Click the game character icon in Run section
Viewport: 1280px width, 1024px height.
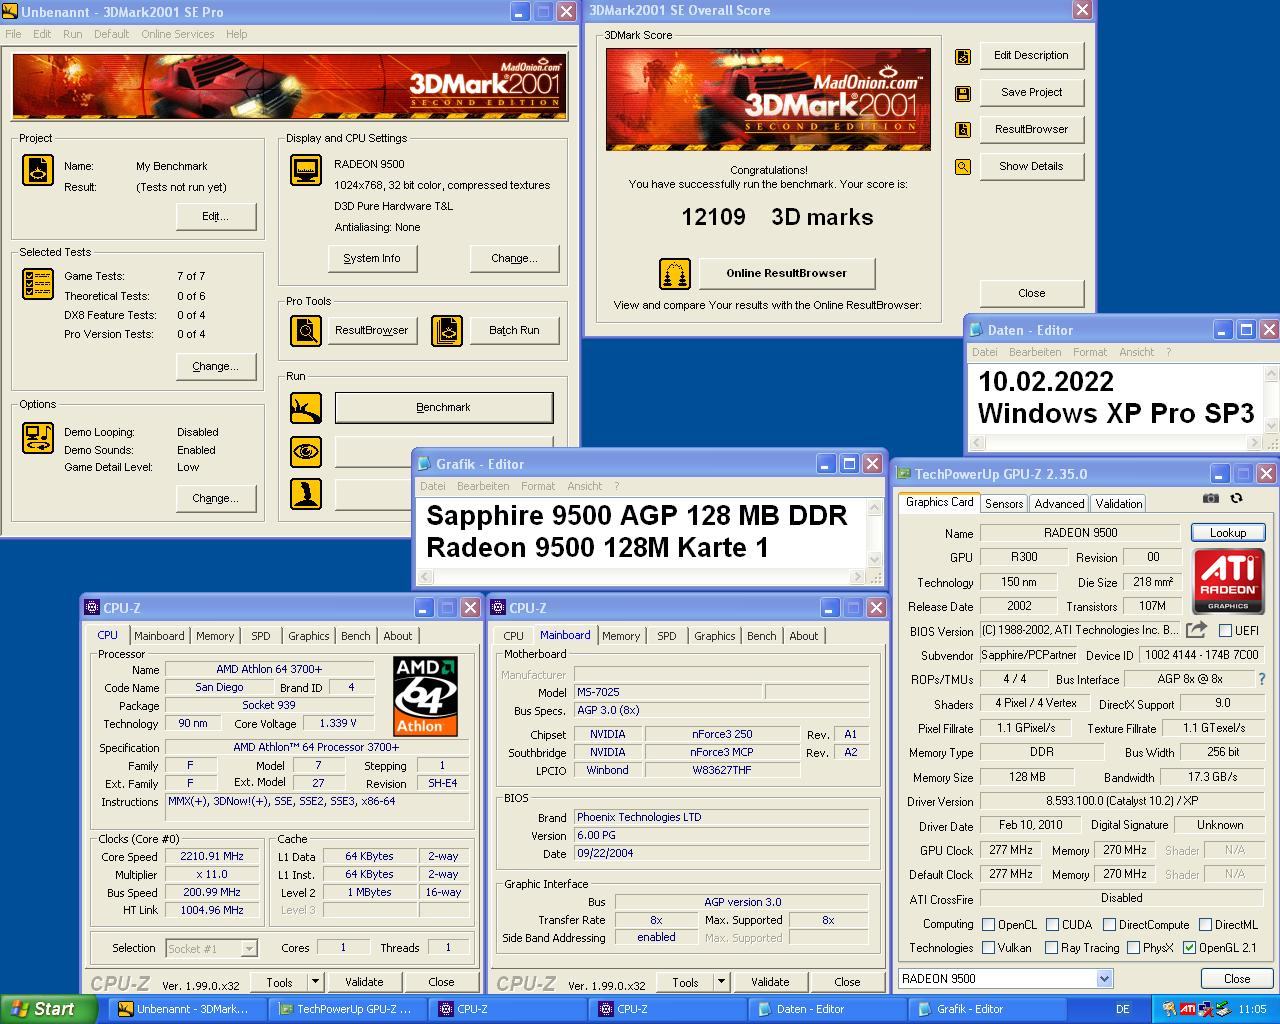[306, 494]
